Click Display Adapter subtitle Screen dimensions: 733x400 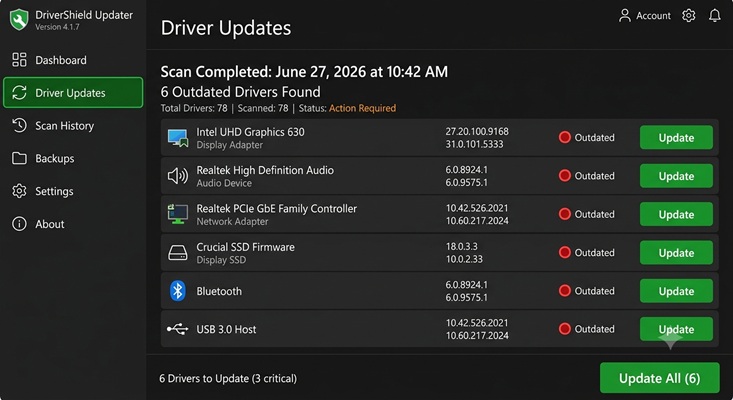click(x=230, y=145)
